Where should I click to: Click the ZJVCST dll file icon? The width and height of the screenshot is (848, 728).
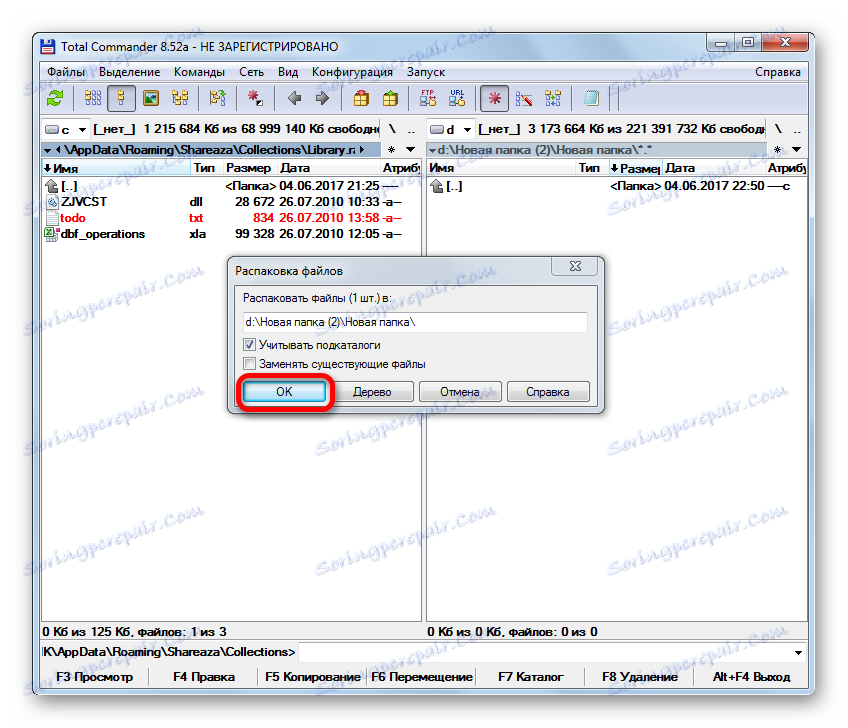52,202
